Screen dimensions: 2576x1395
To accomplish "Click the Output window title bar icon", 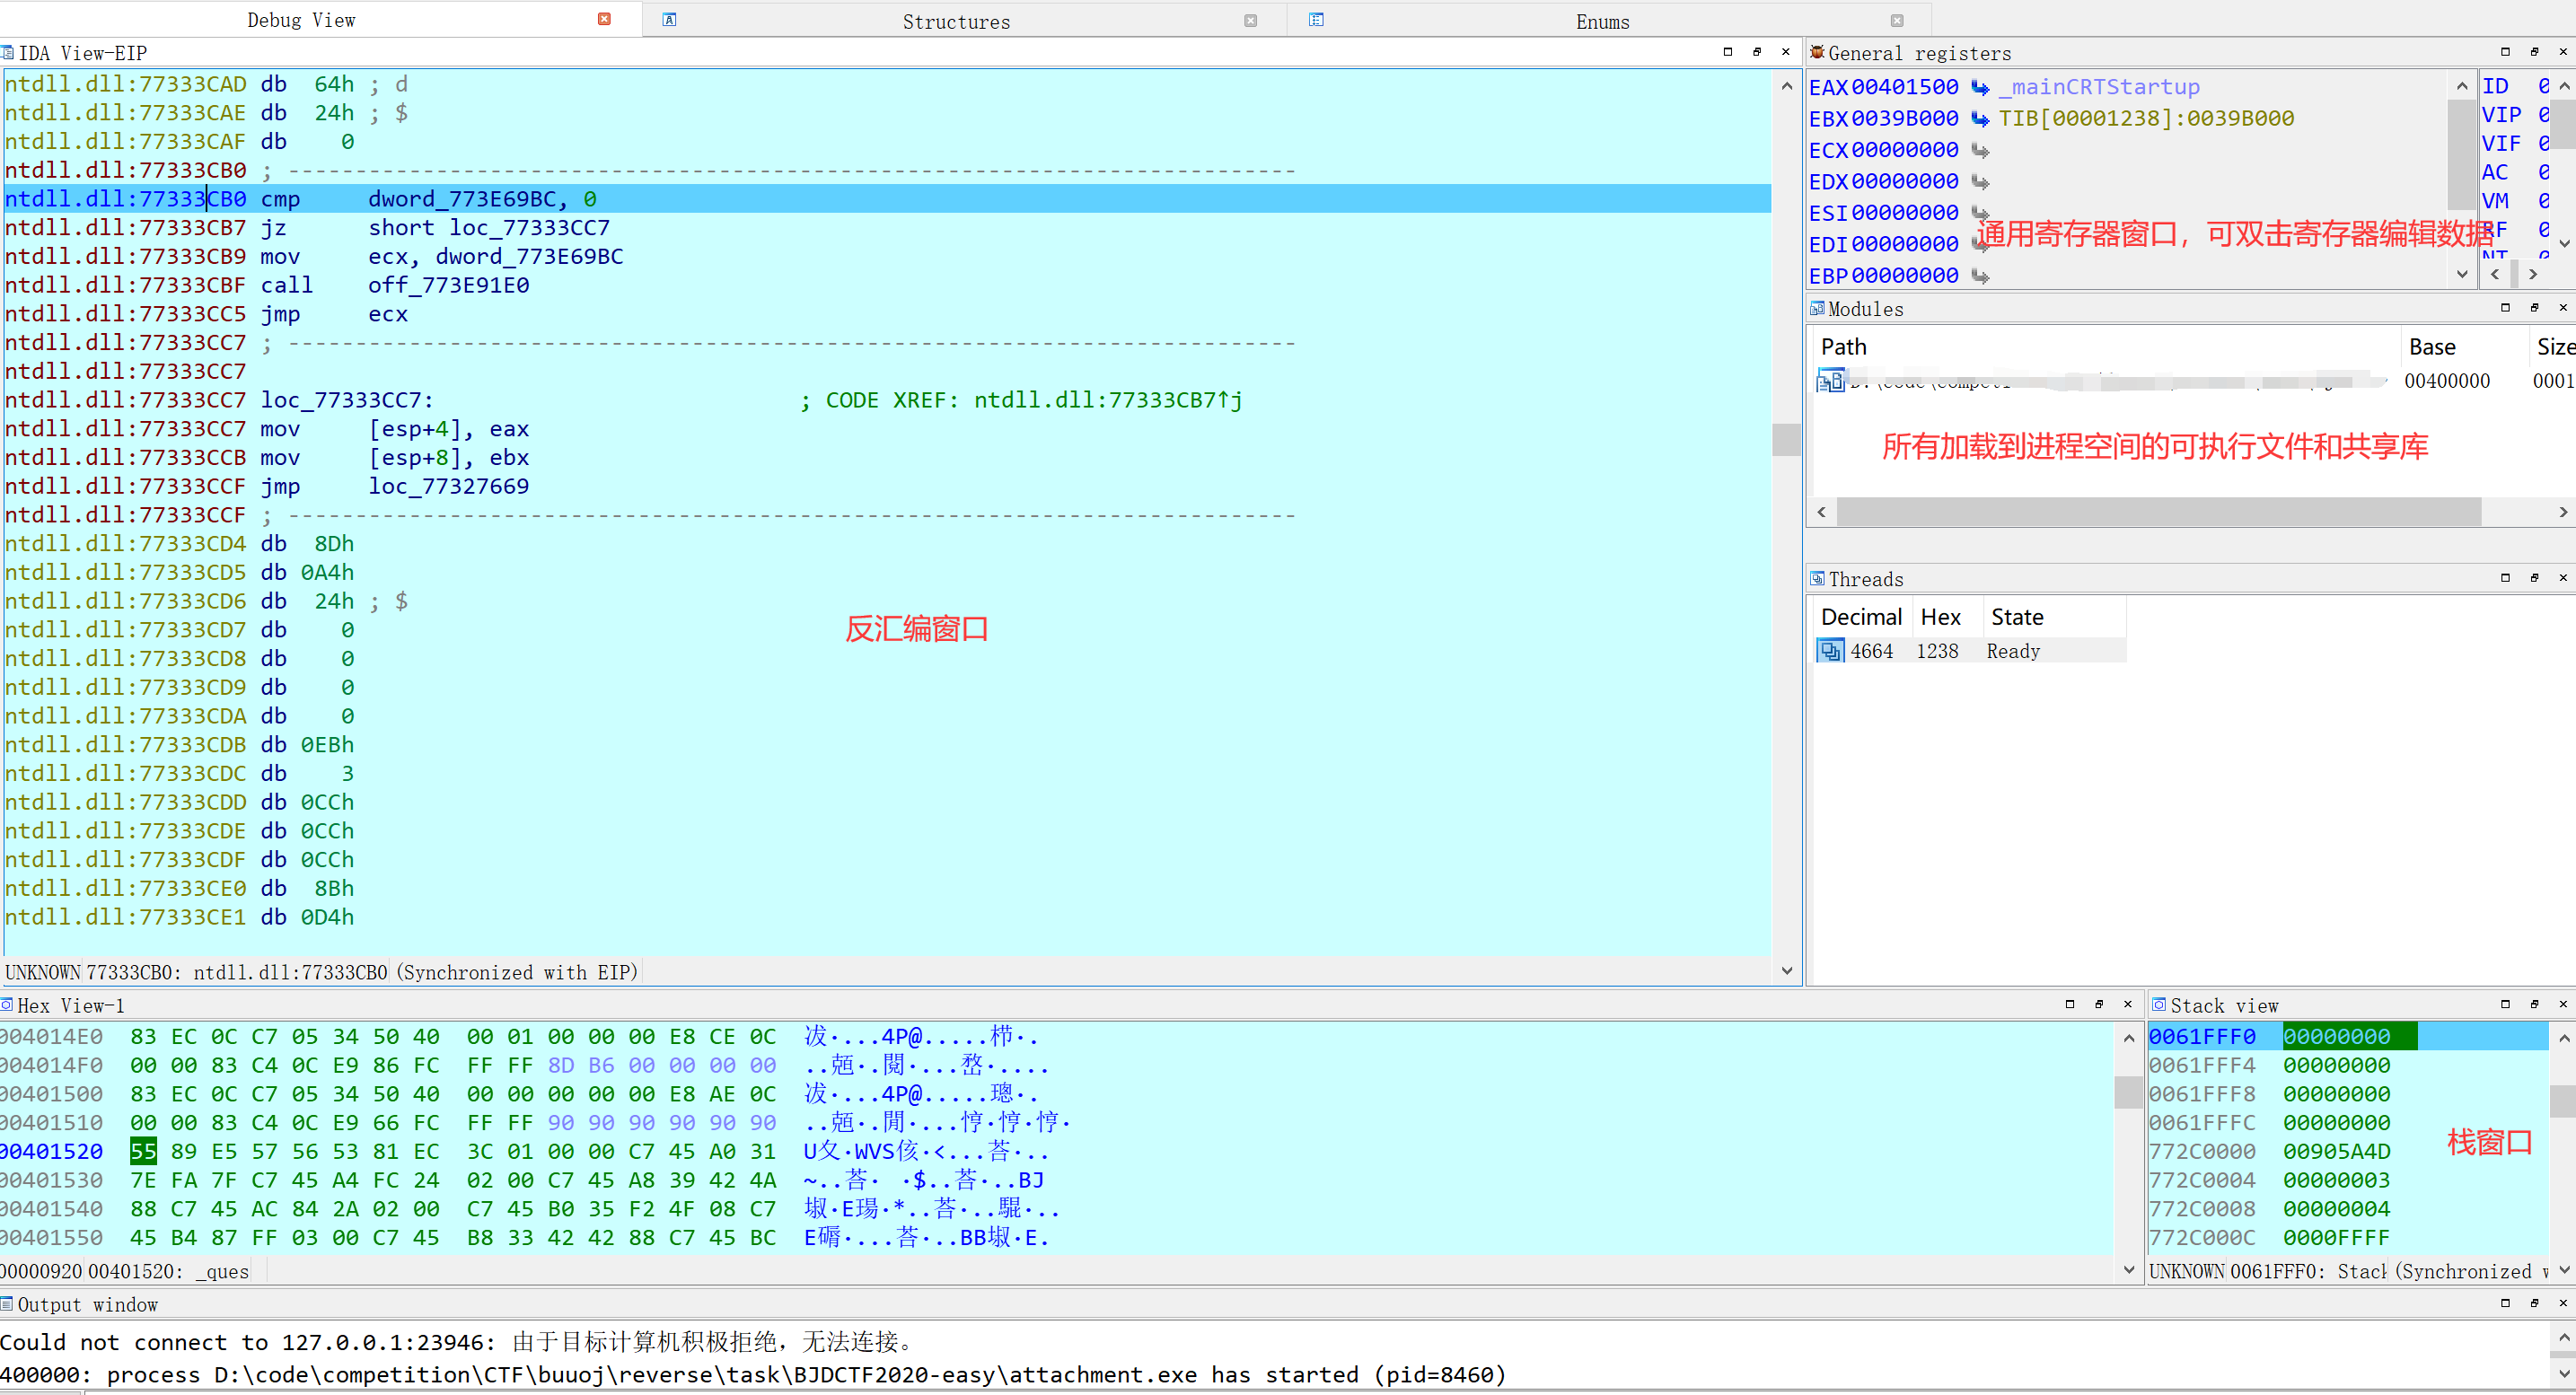I will click(9, 1304).
